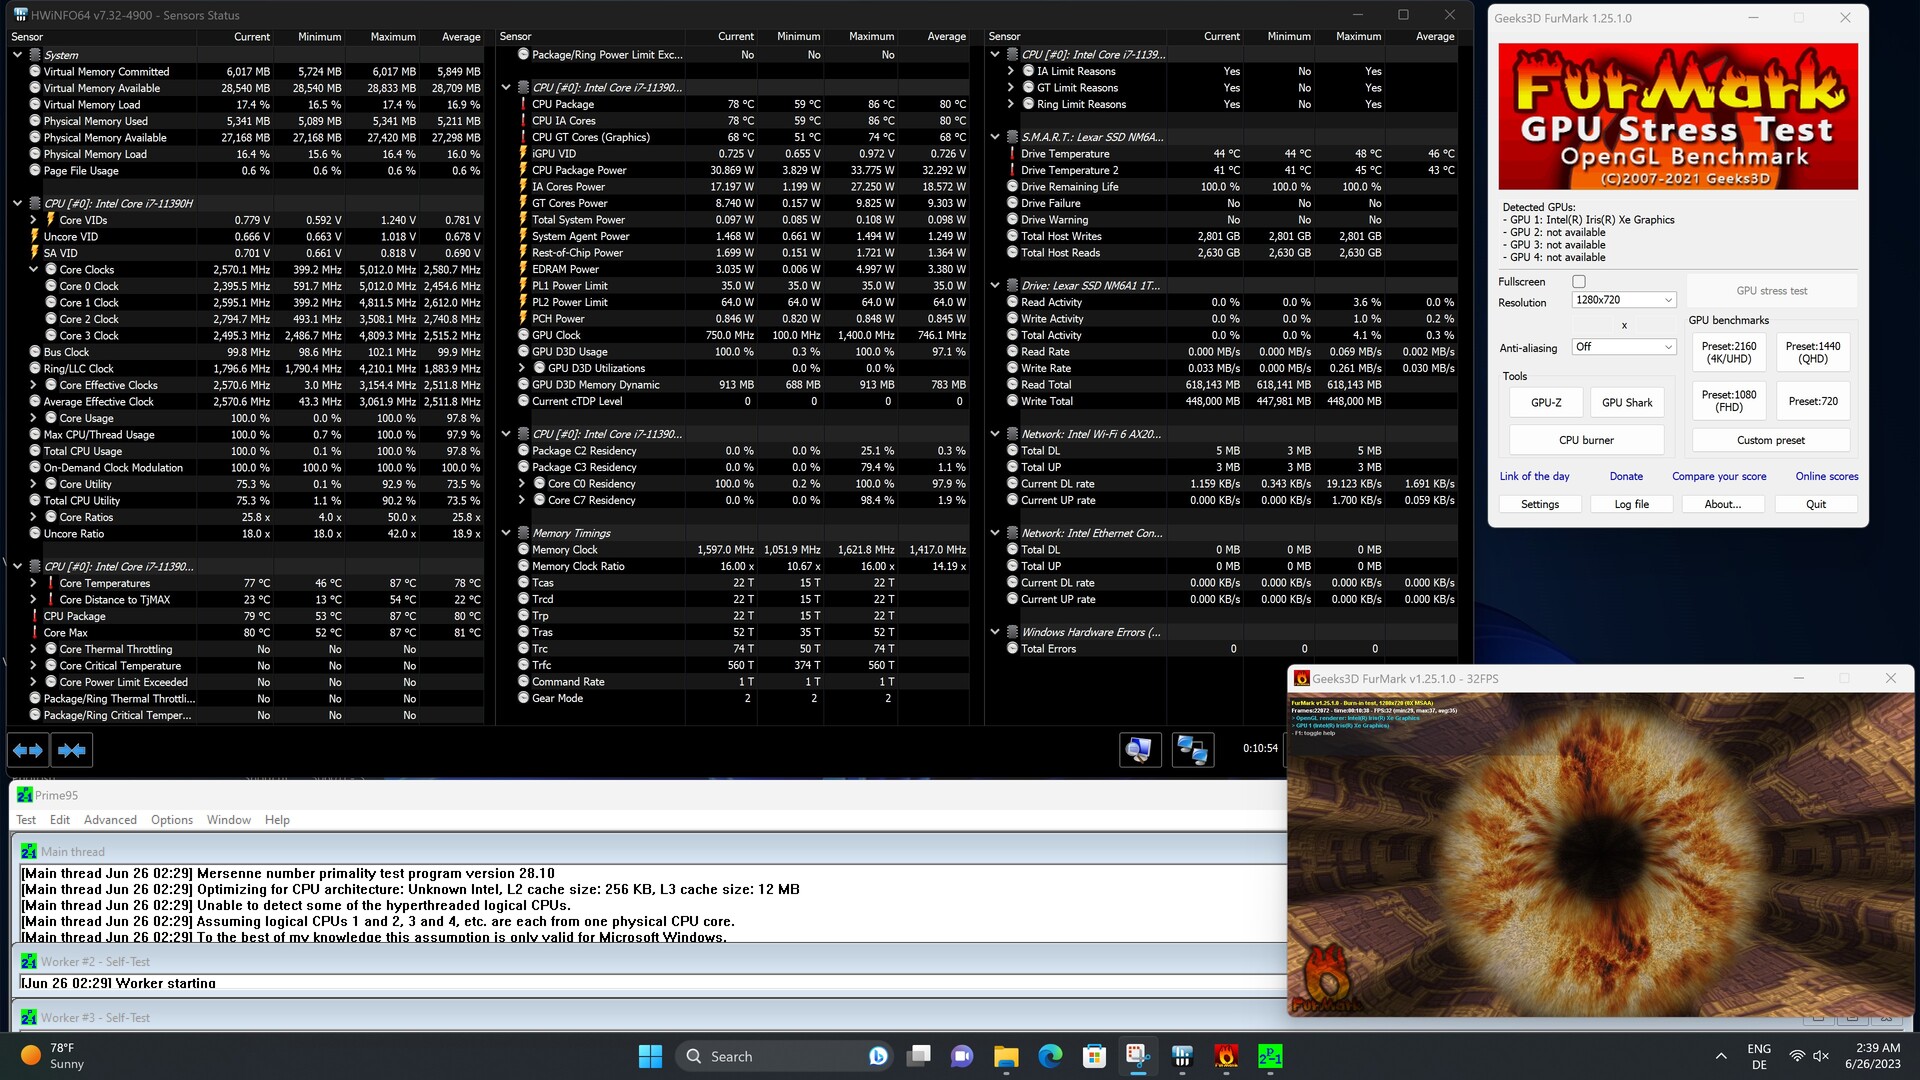
Task: Click the FurMark flame icon in taskbar
Action: pyautogui.click(x=1226, y=1056)
